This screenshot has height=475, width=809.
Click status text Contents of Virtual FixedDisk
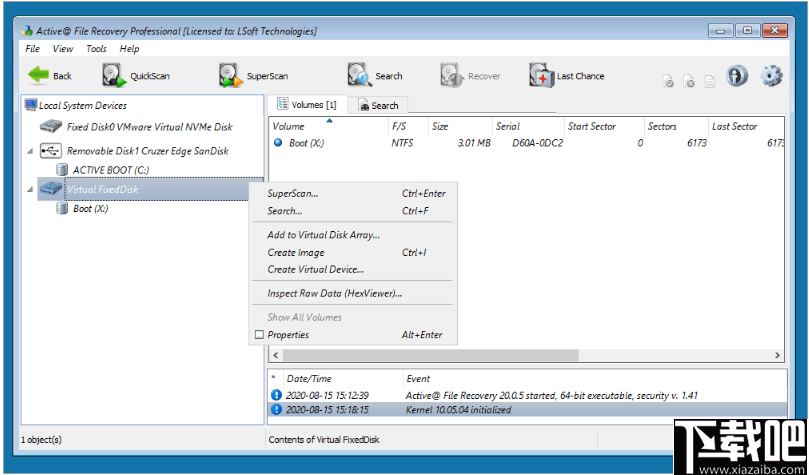point(324,440)
